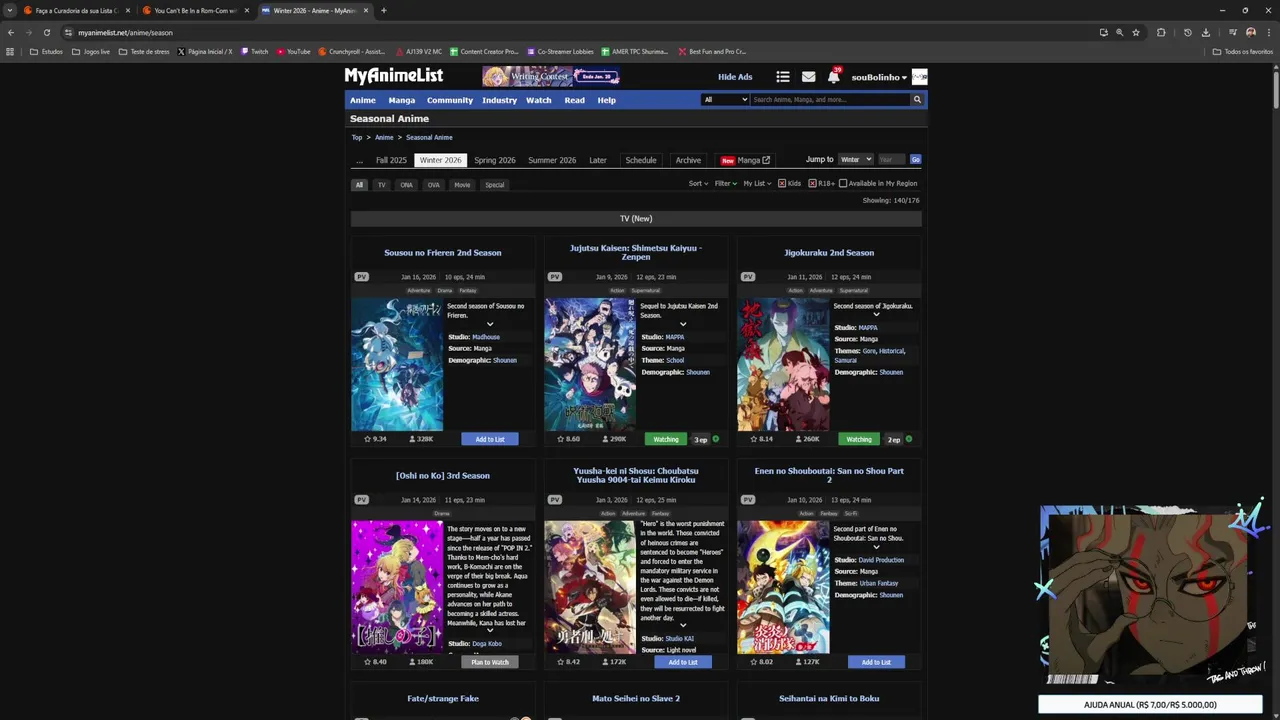Open the MyAnimeList list menu icon
1280x720 pixels.
tap(783, 77)
